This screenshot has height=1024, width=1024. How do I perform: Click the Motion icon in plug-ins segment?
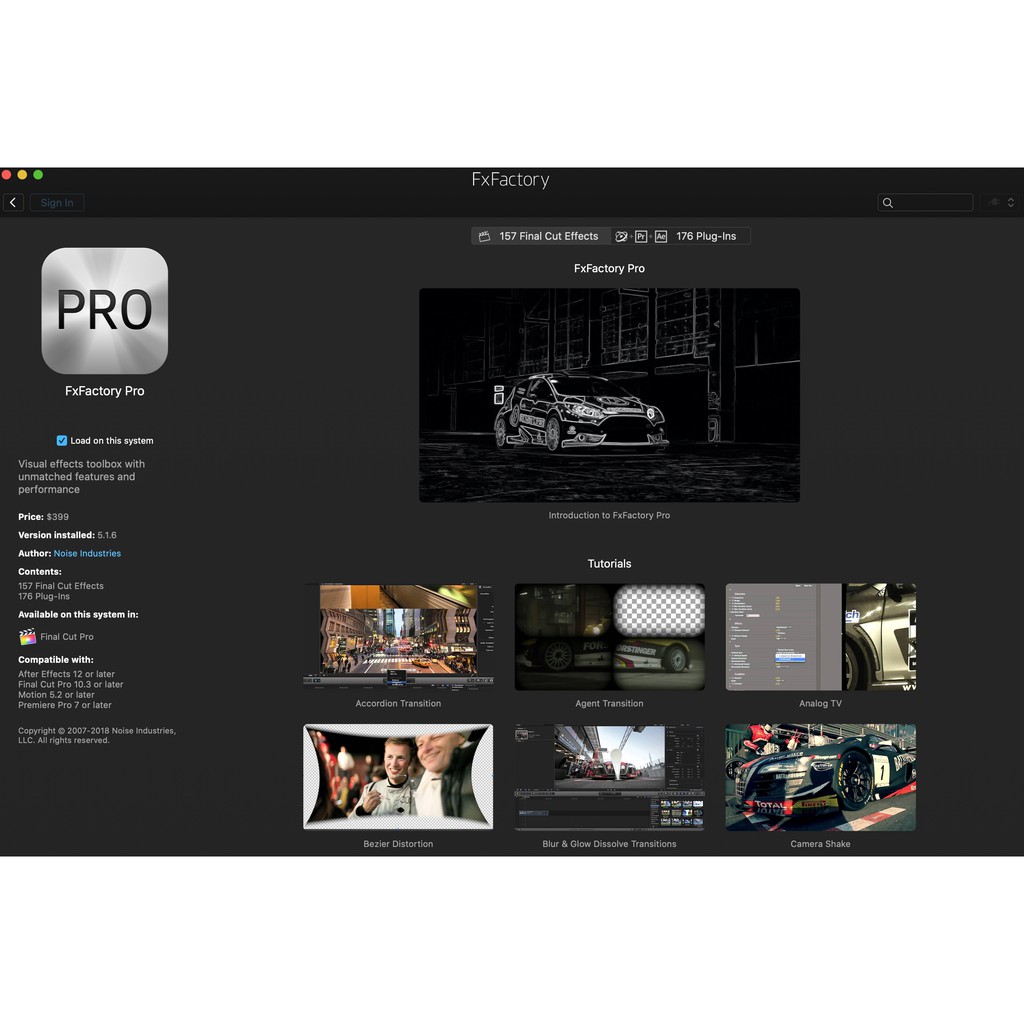[x=622, y=237]
